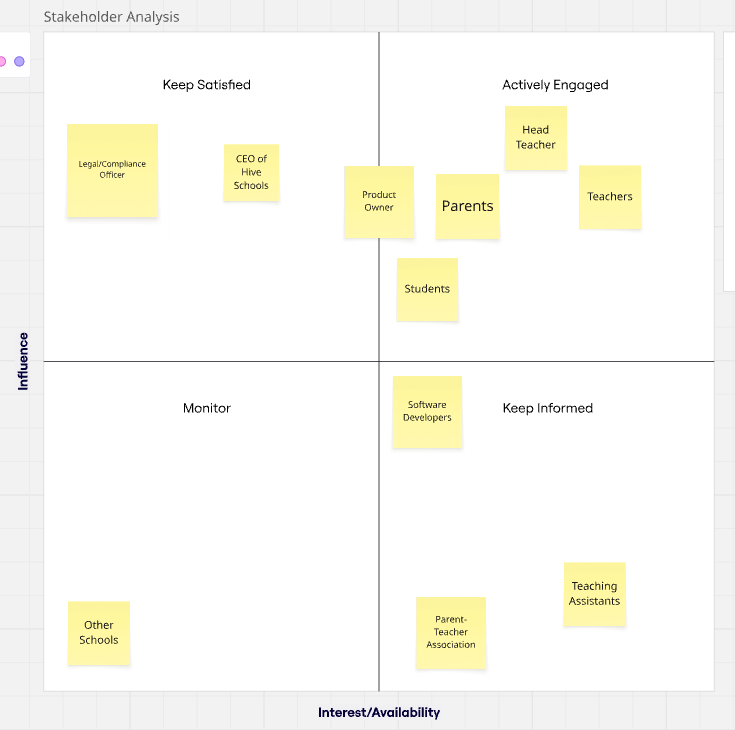Click the Interest/Availability axis label

pyautogui.click(x=379, y=712)
